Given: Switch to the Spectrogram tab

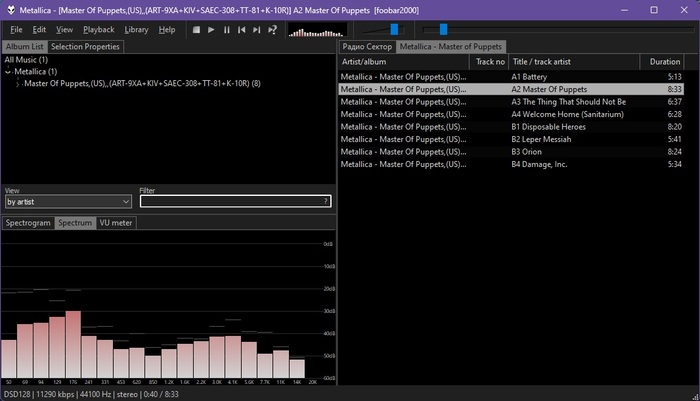Looking at the screenshot, I should [x=27, y=223].
